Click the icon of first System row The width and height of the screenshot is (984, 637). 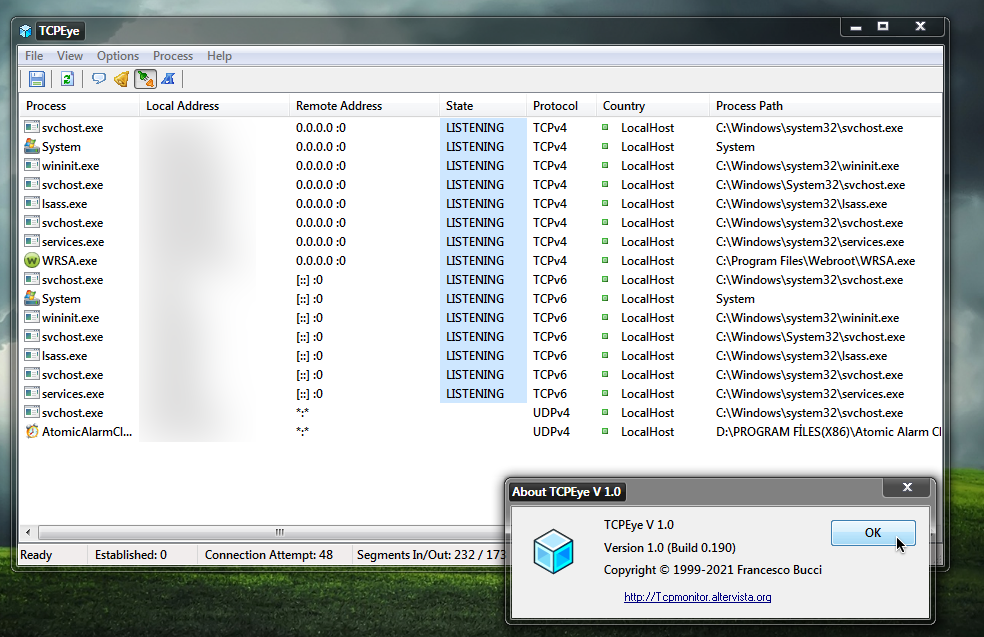[31, 146]
